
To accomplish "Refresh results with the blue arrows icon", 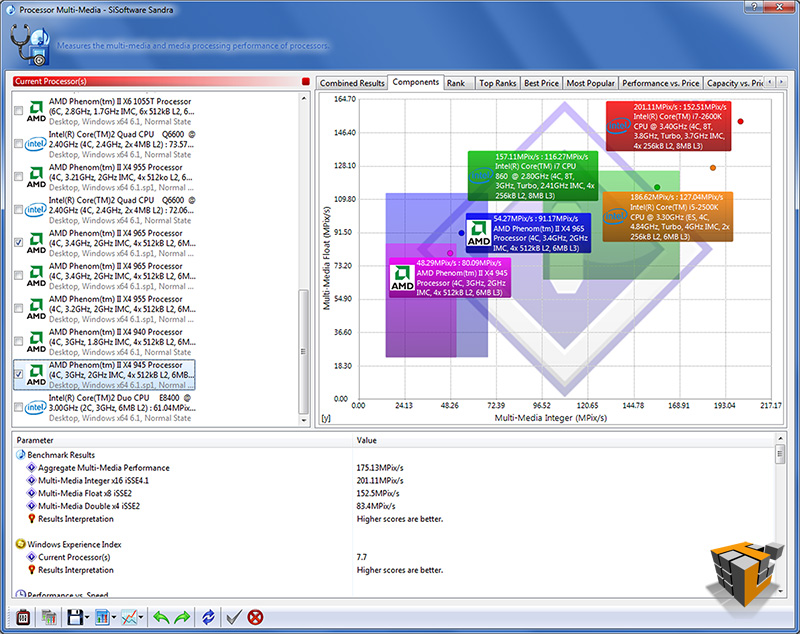I will [208, 617].
